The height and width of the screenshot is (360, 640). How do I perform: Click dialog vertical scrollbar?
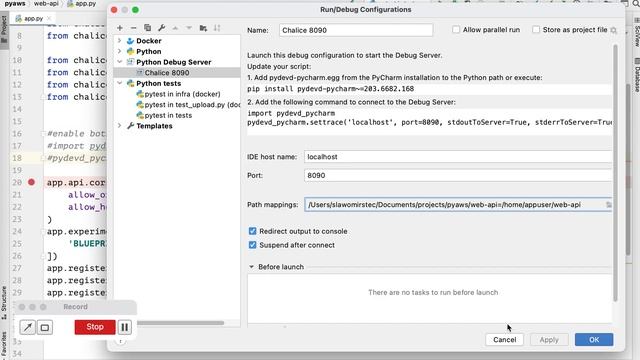[x=615, y=173]
